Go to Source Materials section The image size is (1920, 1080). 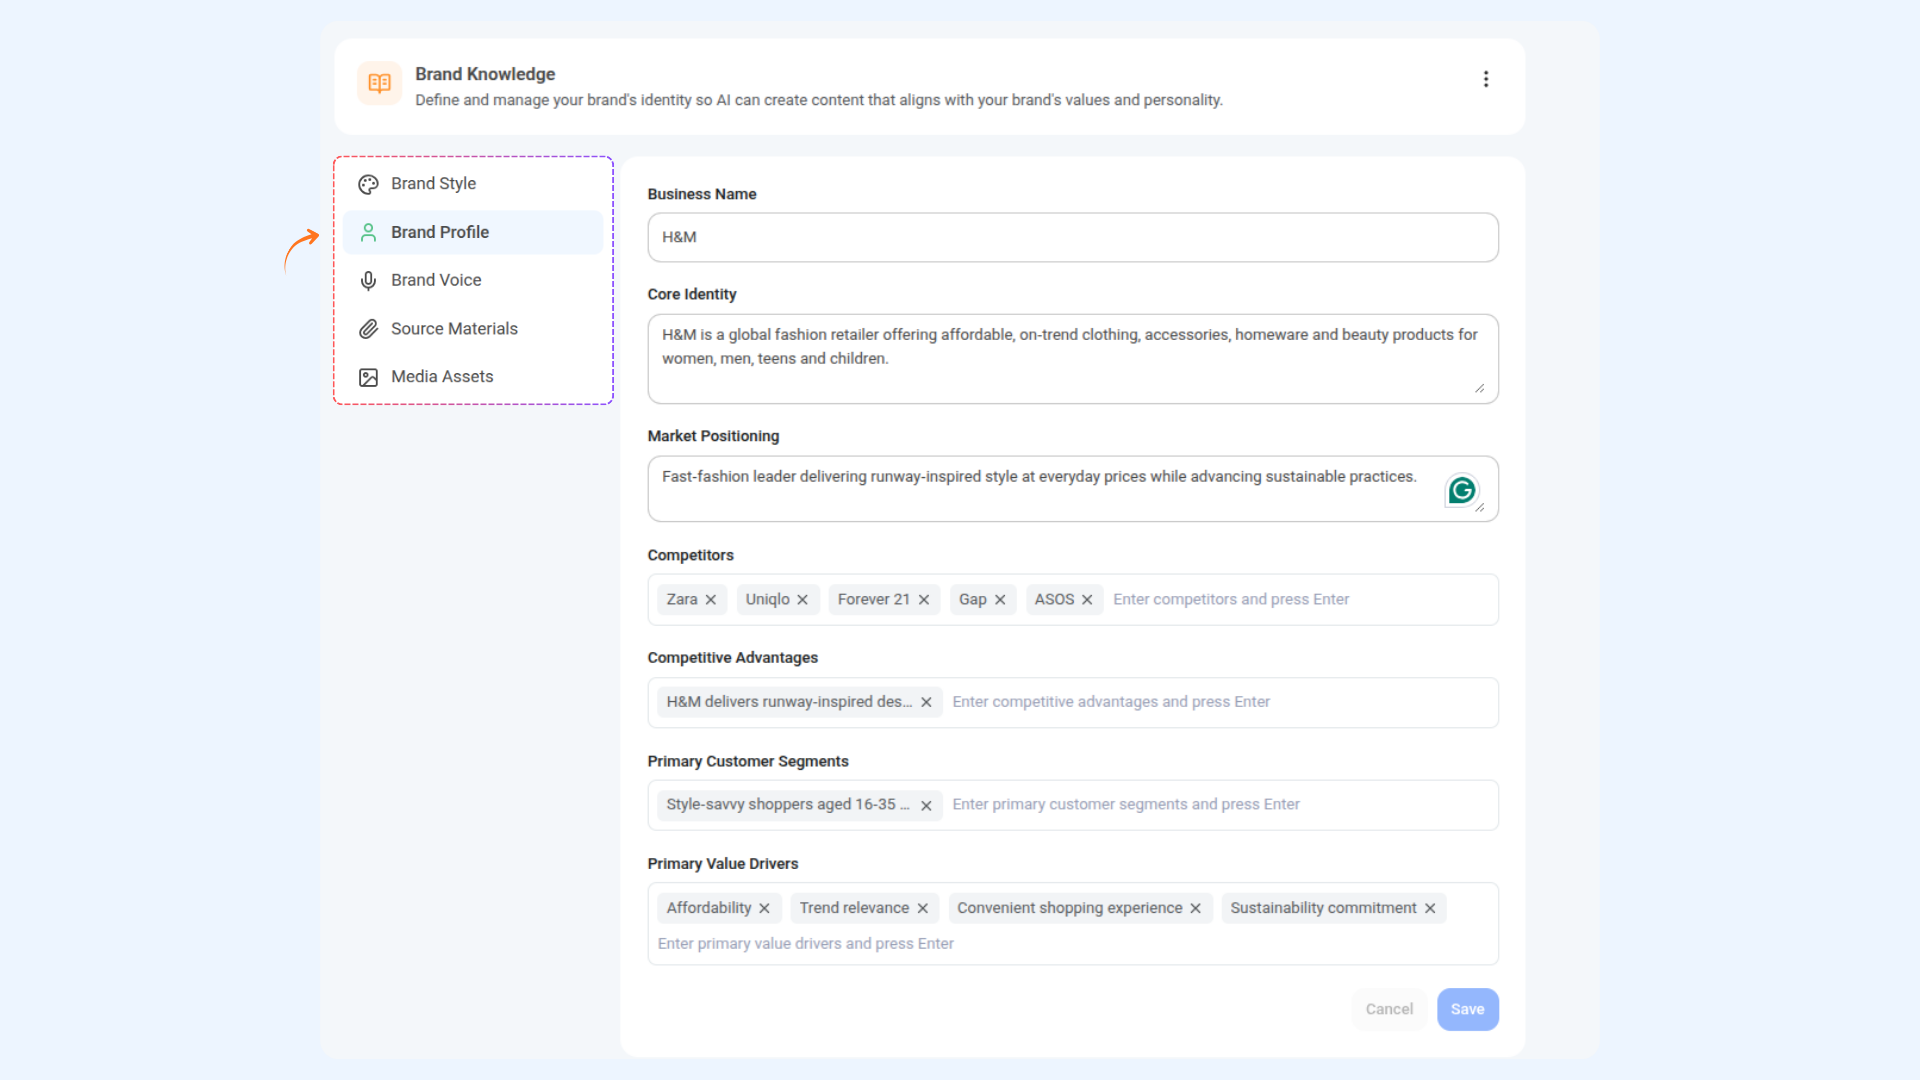coord(473,329)
